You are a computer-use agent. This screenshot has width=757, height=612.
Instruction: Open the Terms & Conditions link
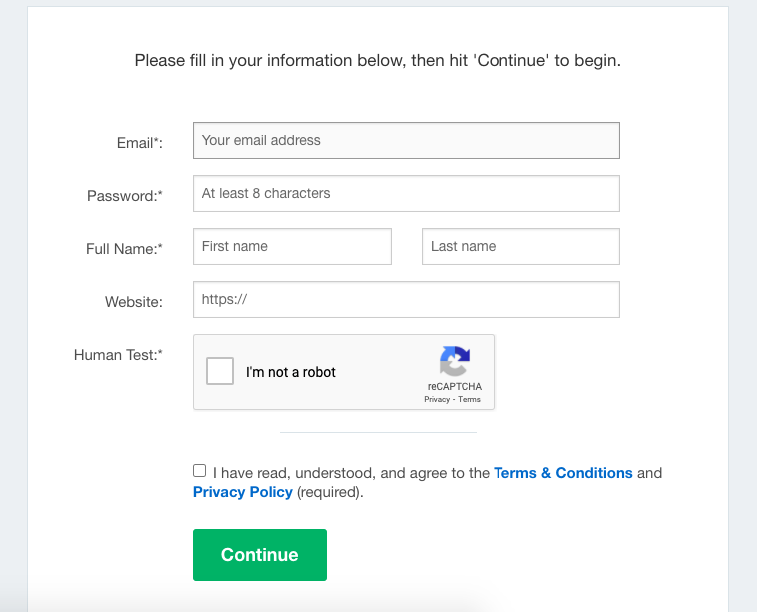pyautogui.click(x=563, y=473)
